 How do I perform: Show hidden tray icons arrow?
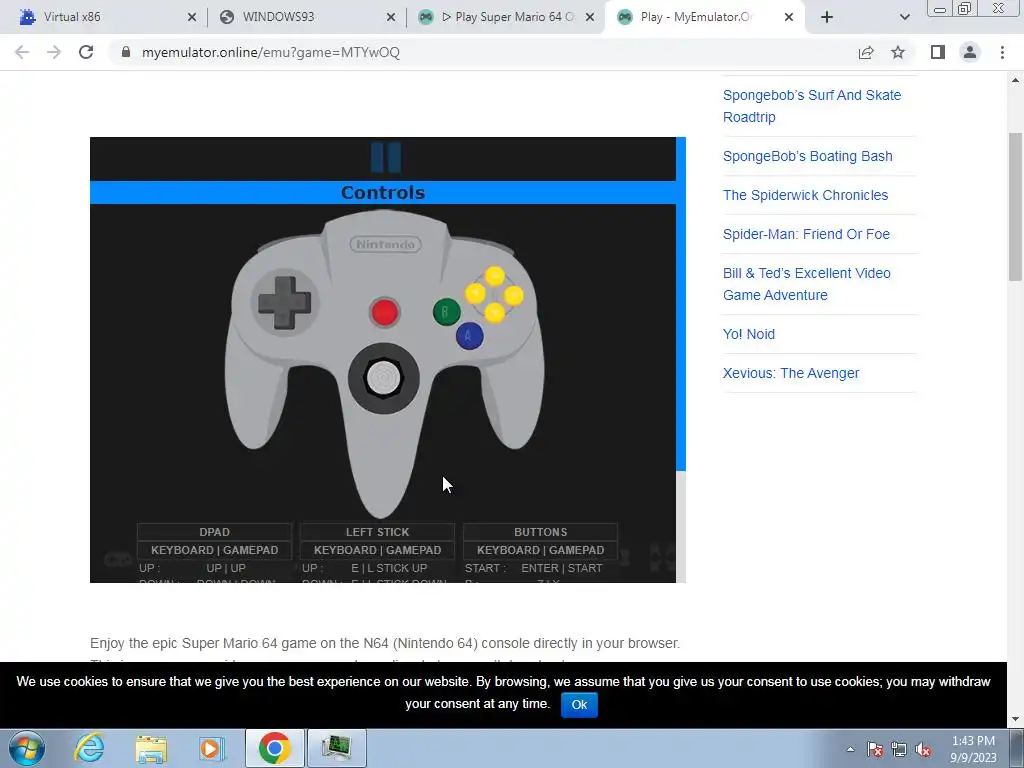point(850,749)
